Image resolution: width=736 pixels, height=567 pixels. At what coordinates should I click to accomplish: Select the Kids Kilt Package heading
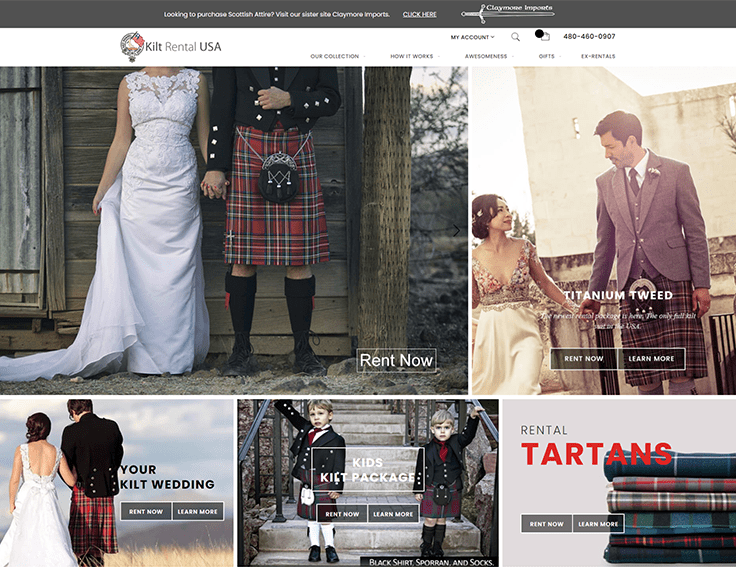click(368, 470)
